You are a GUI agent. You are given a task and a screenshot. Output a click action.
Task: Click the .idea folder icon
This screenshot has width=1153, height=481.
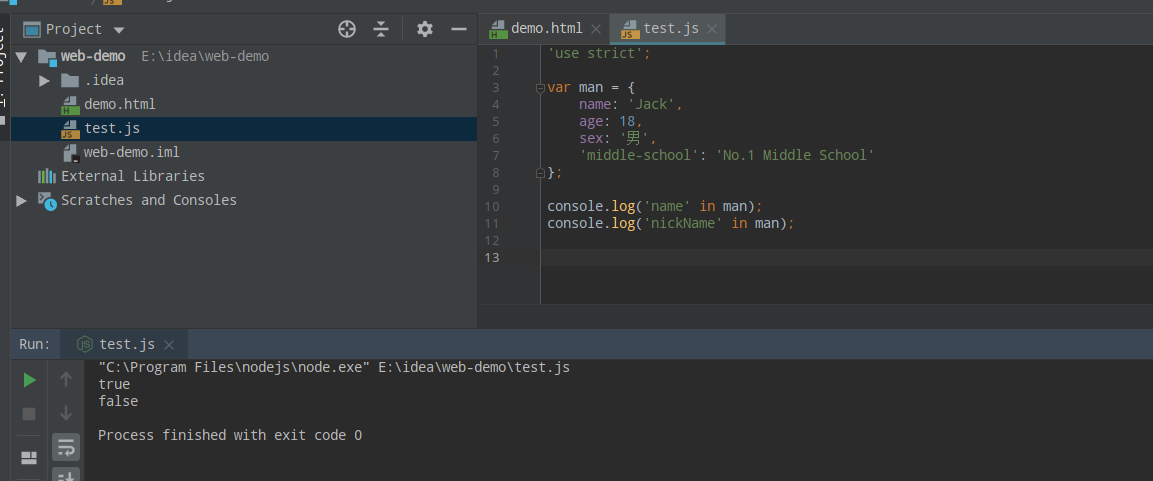[70, 80]
